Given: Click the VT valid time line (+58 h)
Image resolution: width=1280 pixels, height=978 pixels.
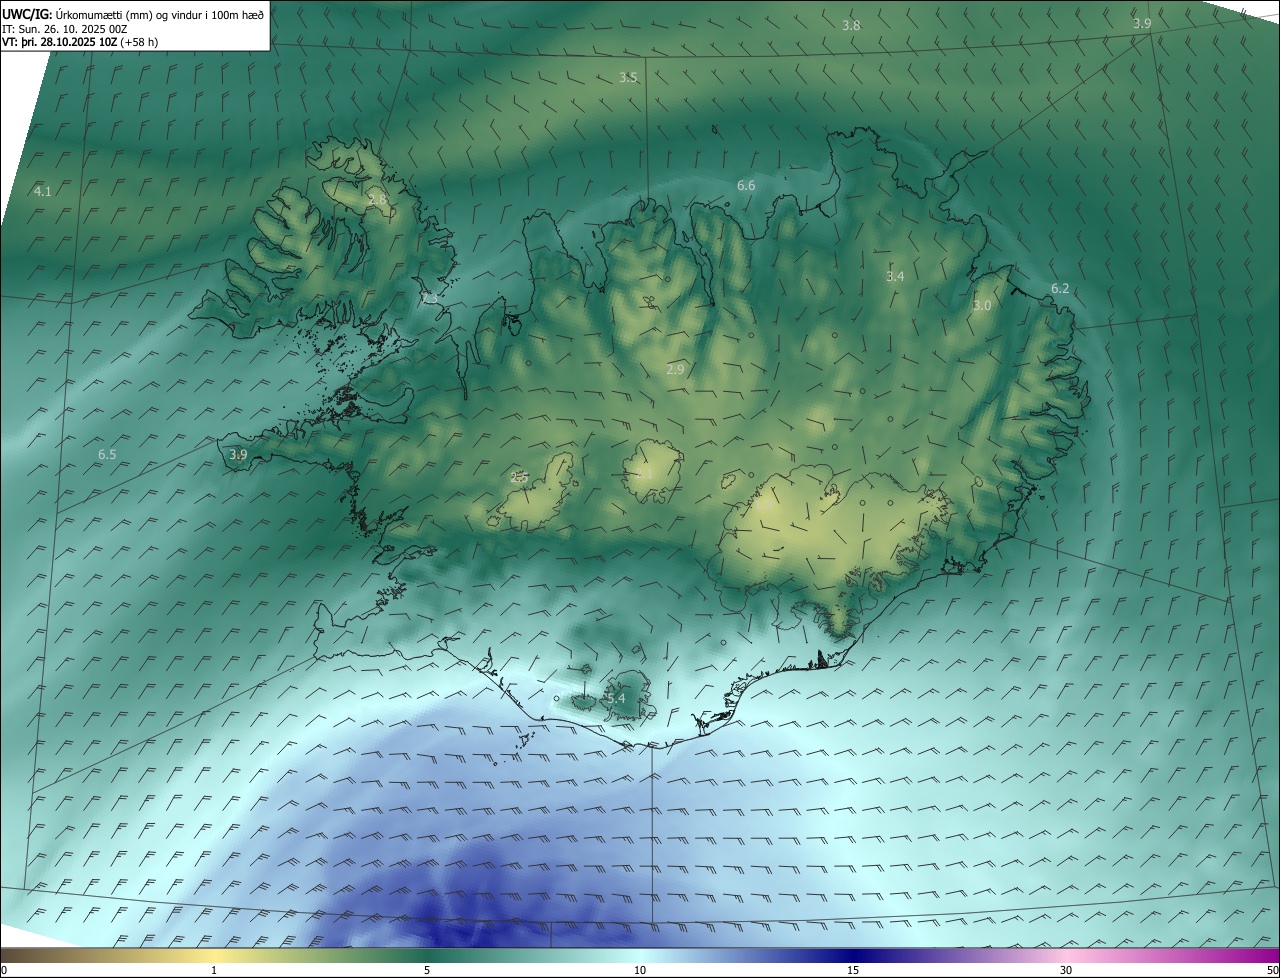Looking at the screenshot, I should pos(80,42).
